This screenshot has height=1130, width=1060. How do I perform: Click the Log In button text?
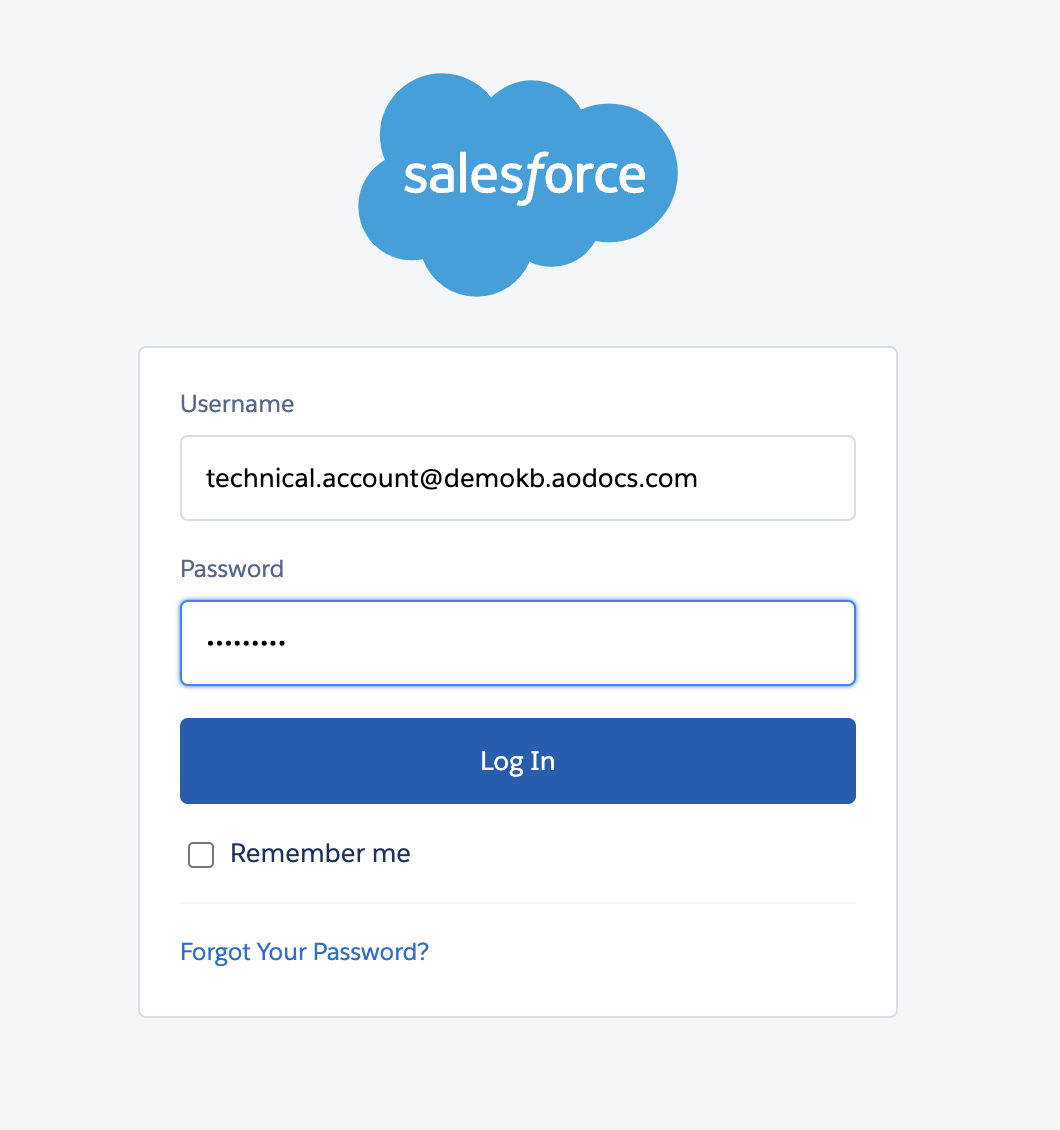click(517, 761)
